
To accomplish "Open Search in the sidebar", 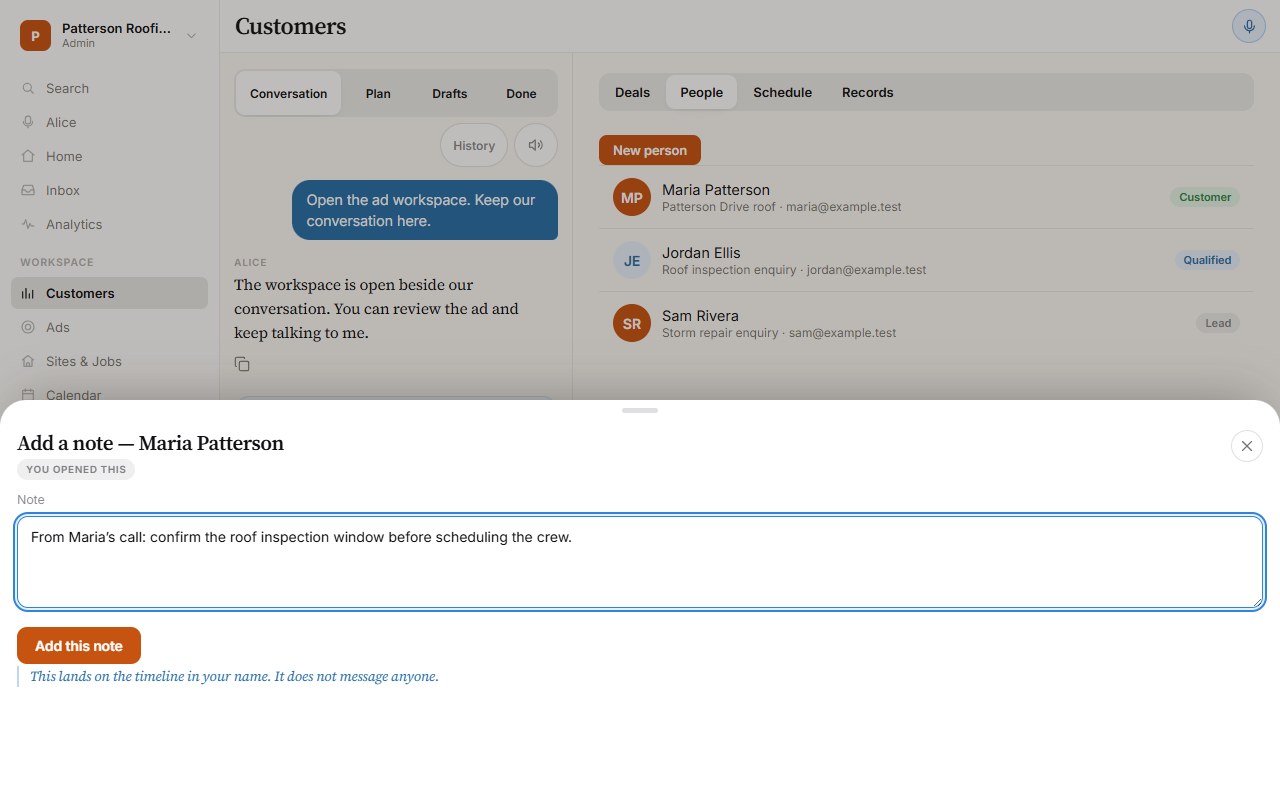I will pyautogui.click(x=109, y=88).
